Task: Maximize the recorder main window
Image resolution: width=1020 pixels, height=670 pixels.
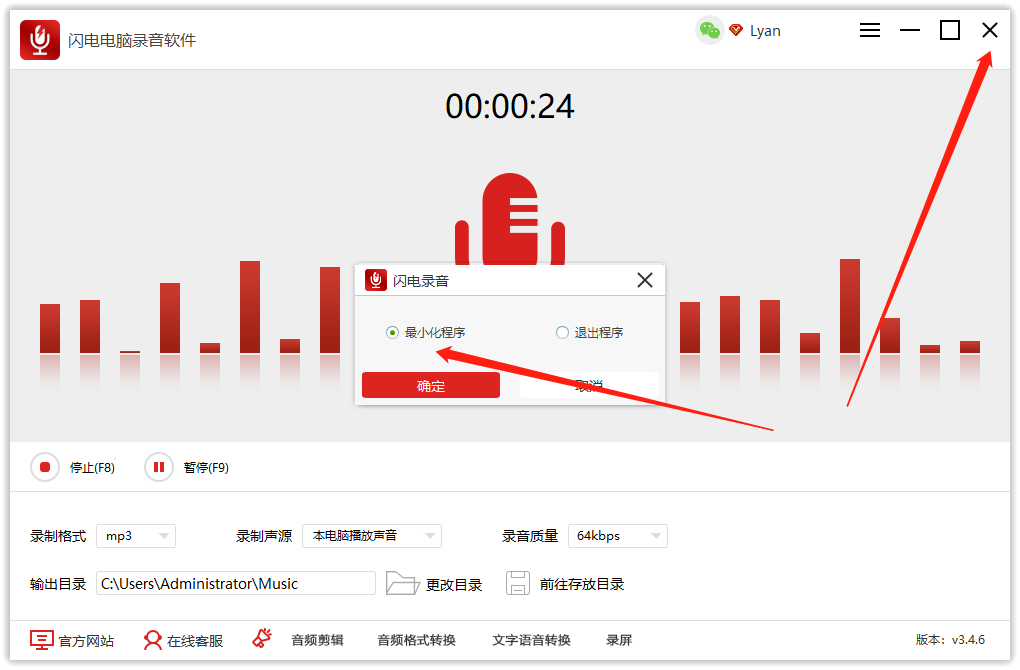Action: tap(950, 30)
